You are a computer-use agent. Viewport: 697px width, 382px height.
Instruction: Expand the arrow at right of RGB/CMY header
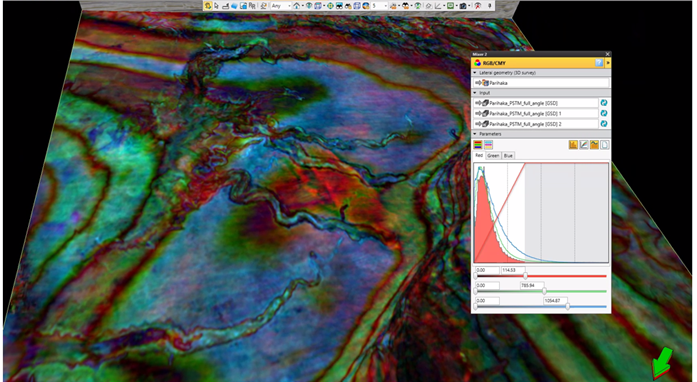(x=608, y=63)
